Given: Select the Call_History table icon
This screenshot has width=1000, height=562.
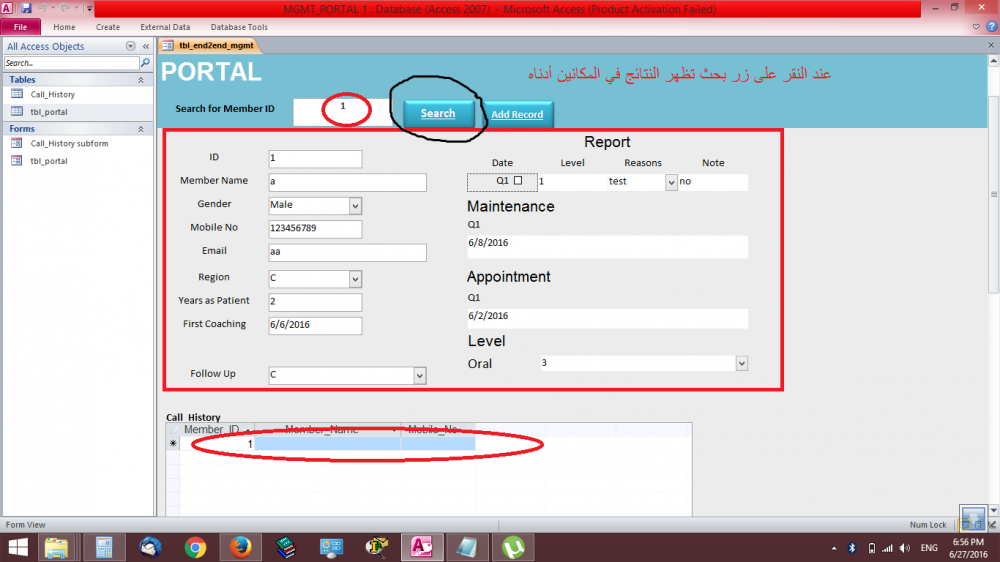Looking at the screenshot, I should pos(17,94).
